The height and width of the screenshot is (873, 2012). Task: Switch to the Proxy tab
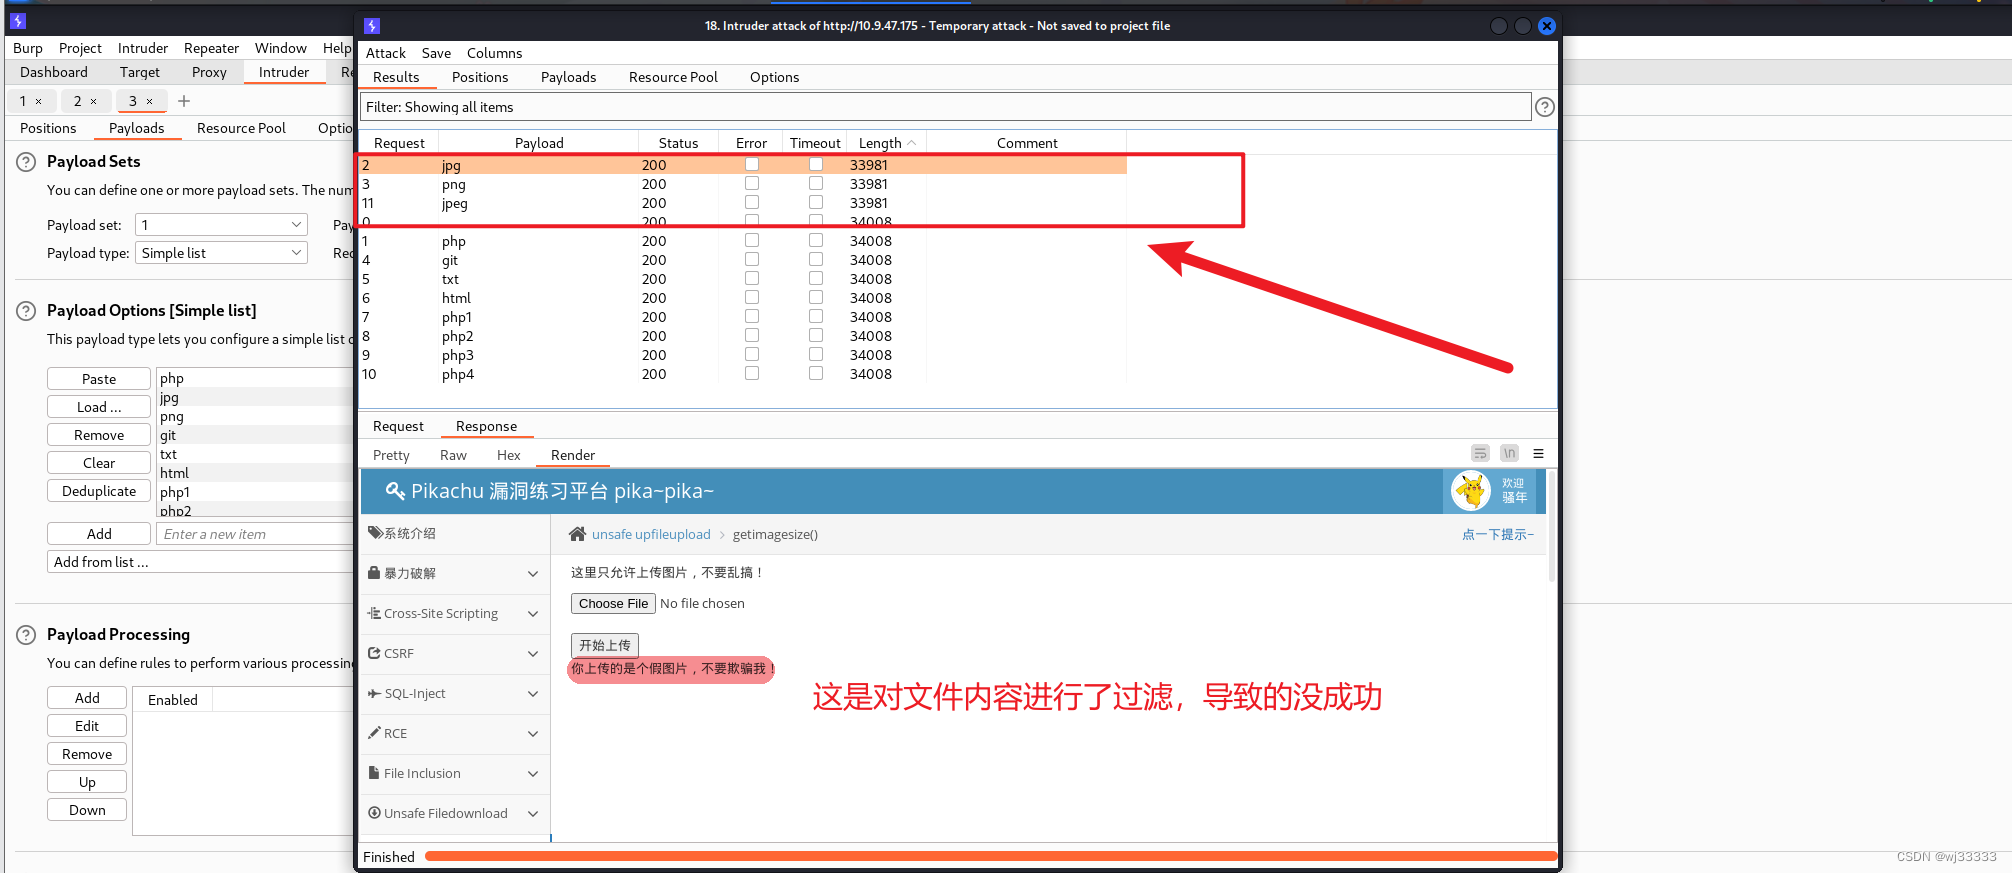tap(209, 72)
